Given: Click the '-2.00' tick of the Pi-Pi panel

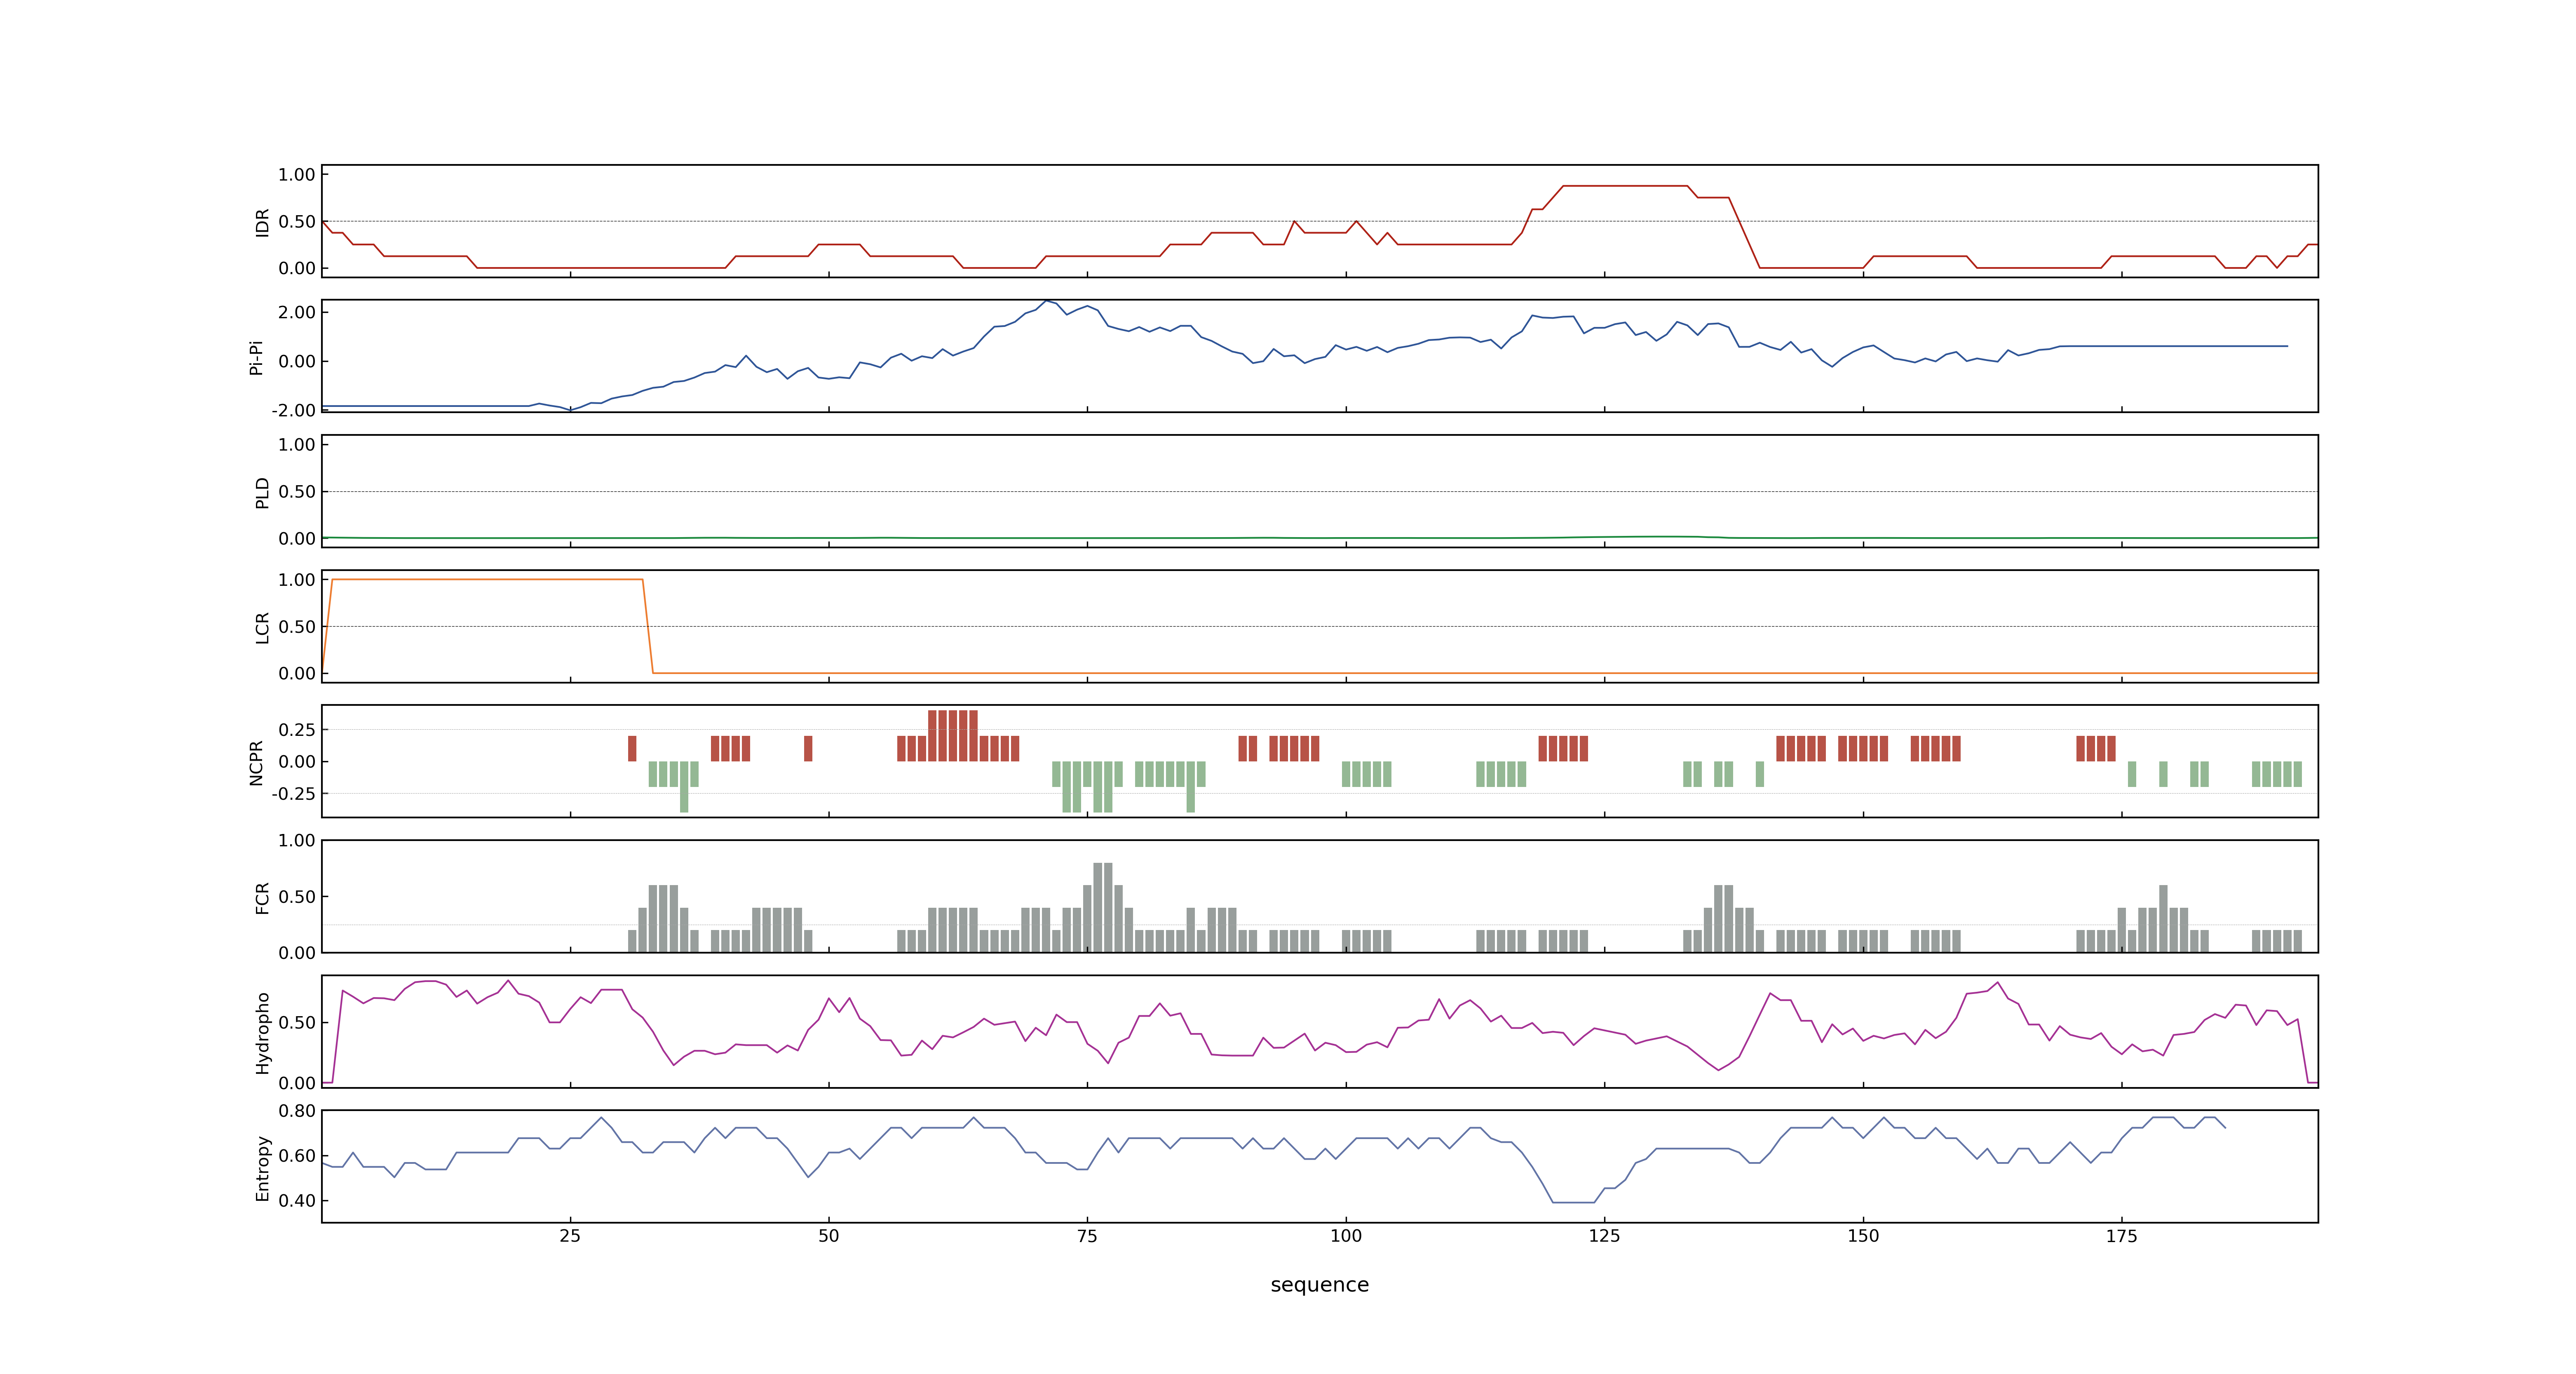Looking at the screenshot, I should (x=293, y=410).
